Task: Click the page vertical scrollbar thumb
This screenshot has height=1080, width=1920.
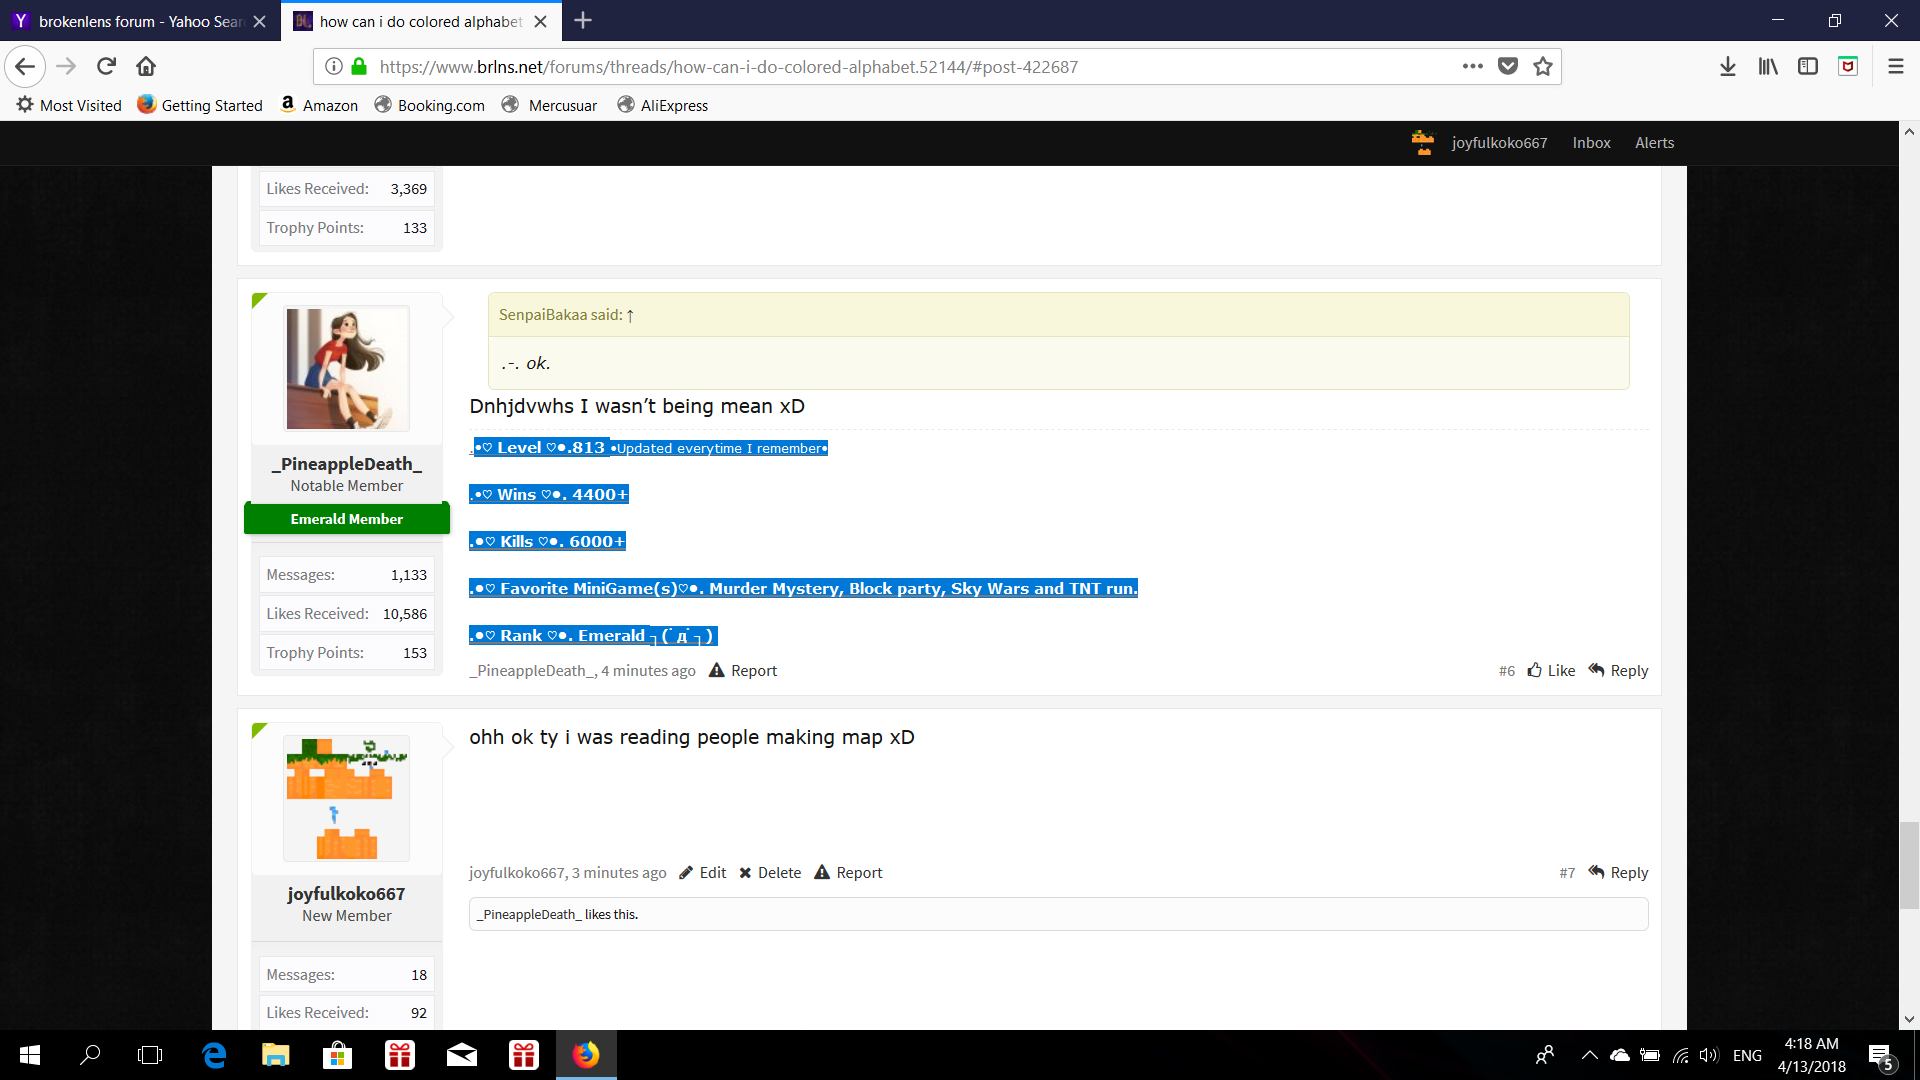Action: coord(1909,865)
